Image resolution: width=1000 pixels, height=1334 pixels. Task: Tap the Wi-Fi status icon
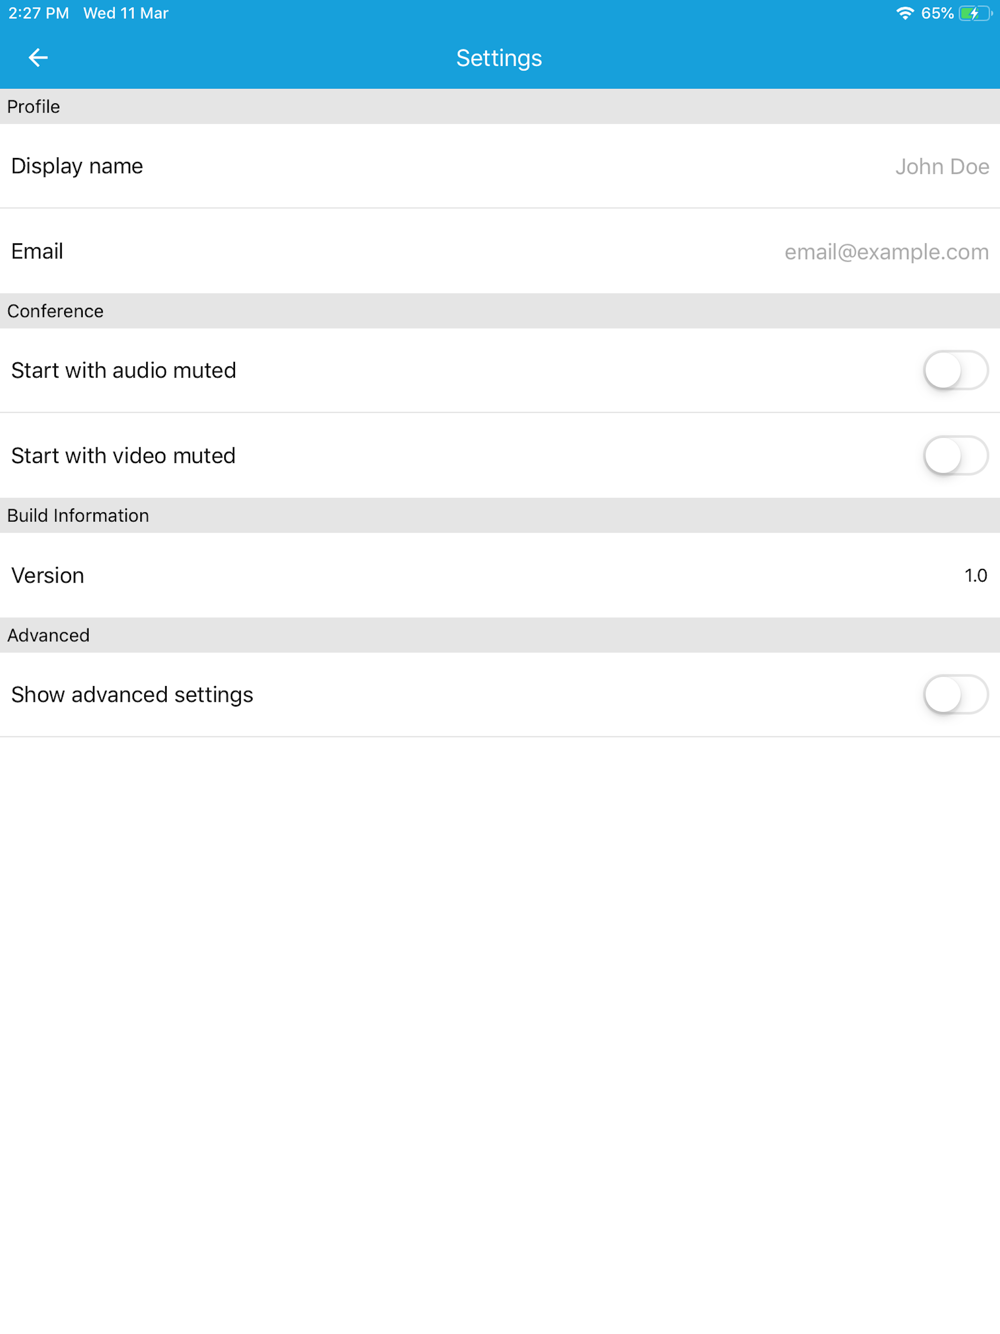(x=905, y=13)
